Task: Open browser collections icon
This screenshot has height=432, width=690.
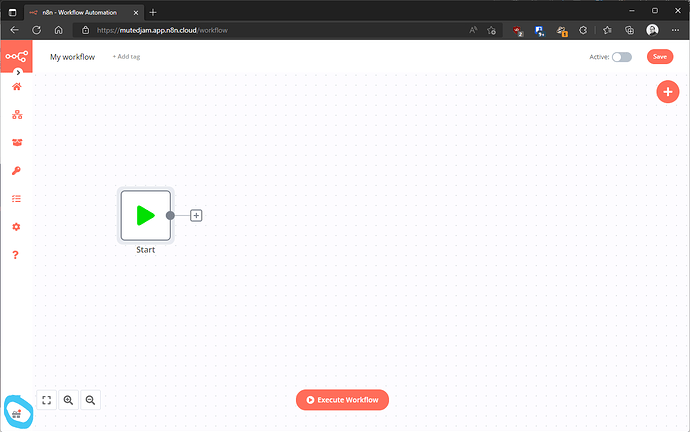Action: (x=630, y=30)
